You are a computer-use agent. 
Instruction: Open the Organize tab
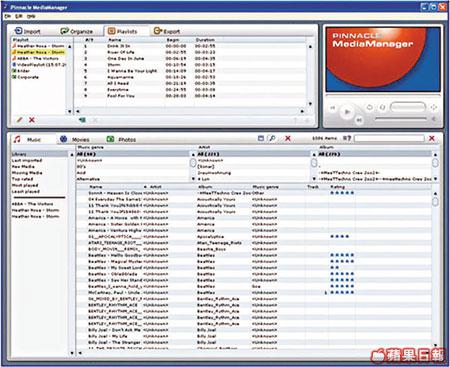pos(77,31)
